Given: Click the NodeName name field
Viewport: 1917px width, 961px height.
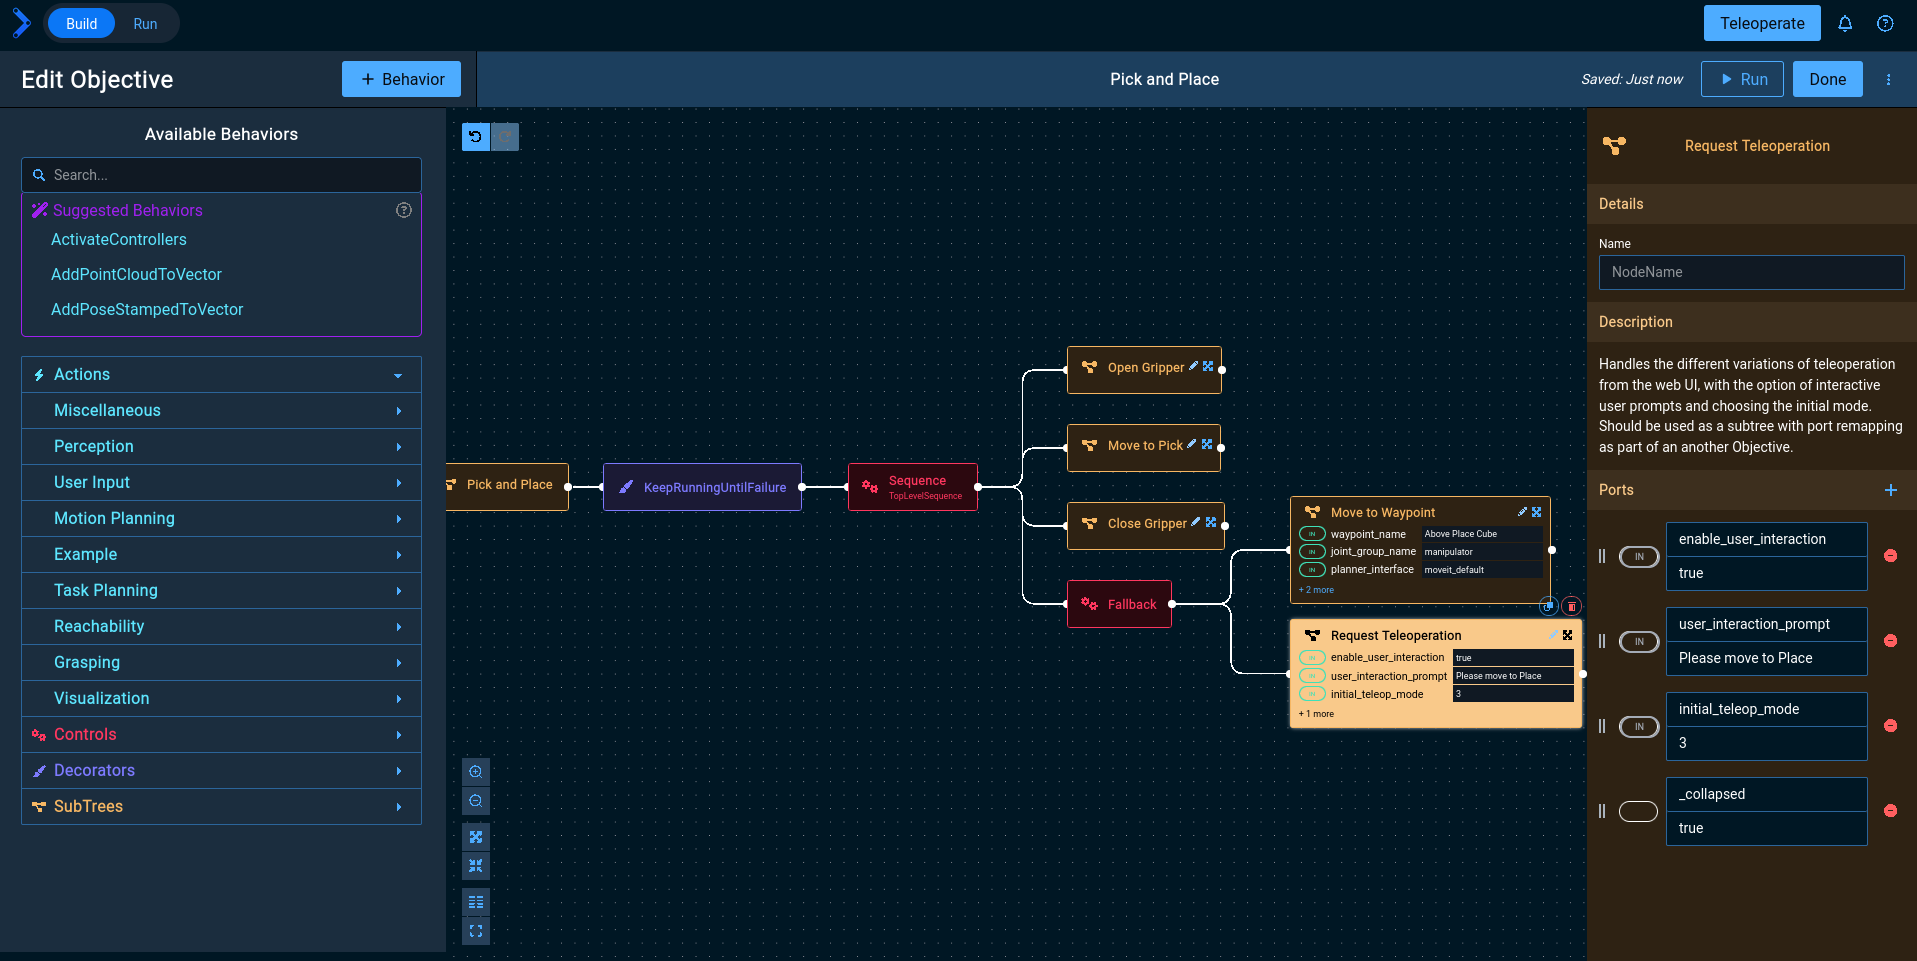Looking at the screenshot, I should [x=1751, y=272].
